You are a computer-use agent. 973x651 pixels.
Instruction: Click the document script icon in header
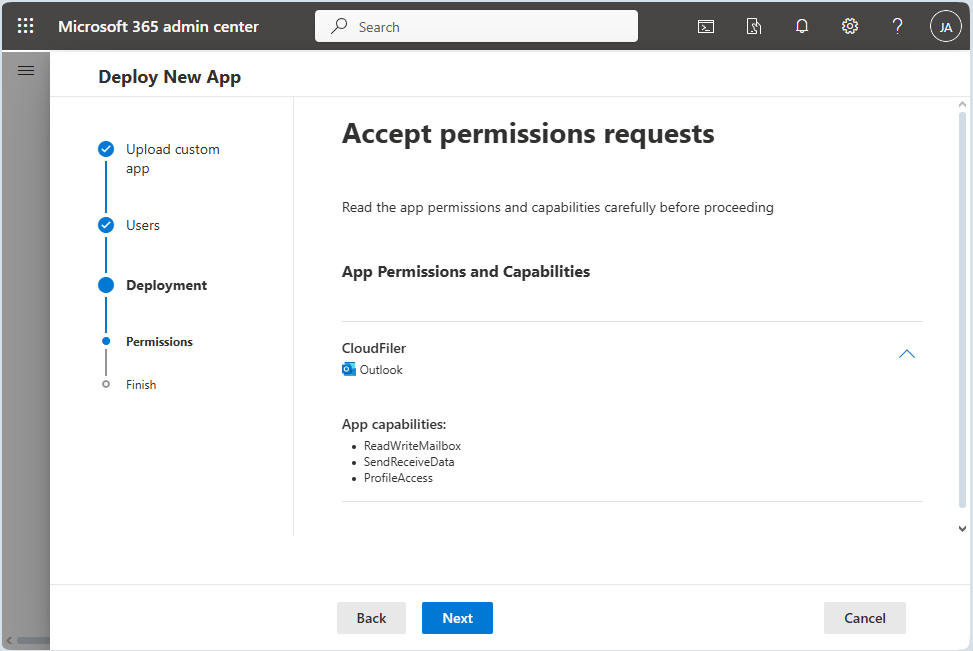point(754,27)
